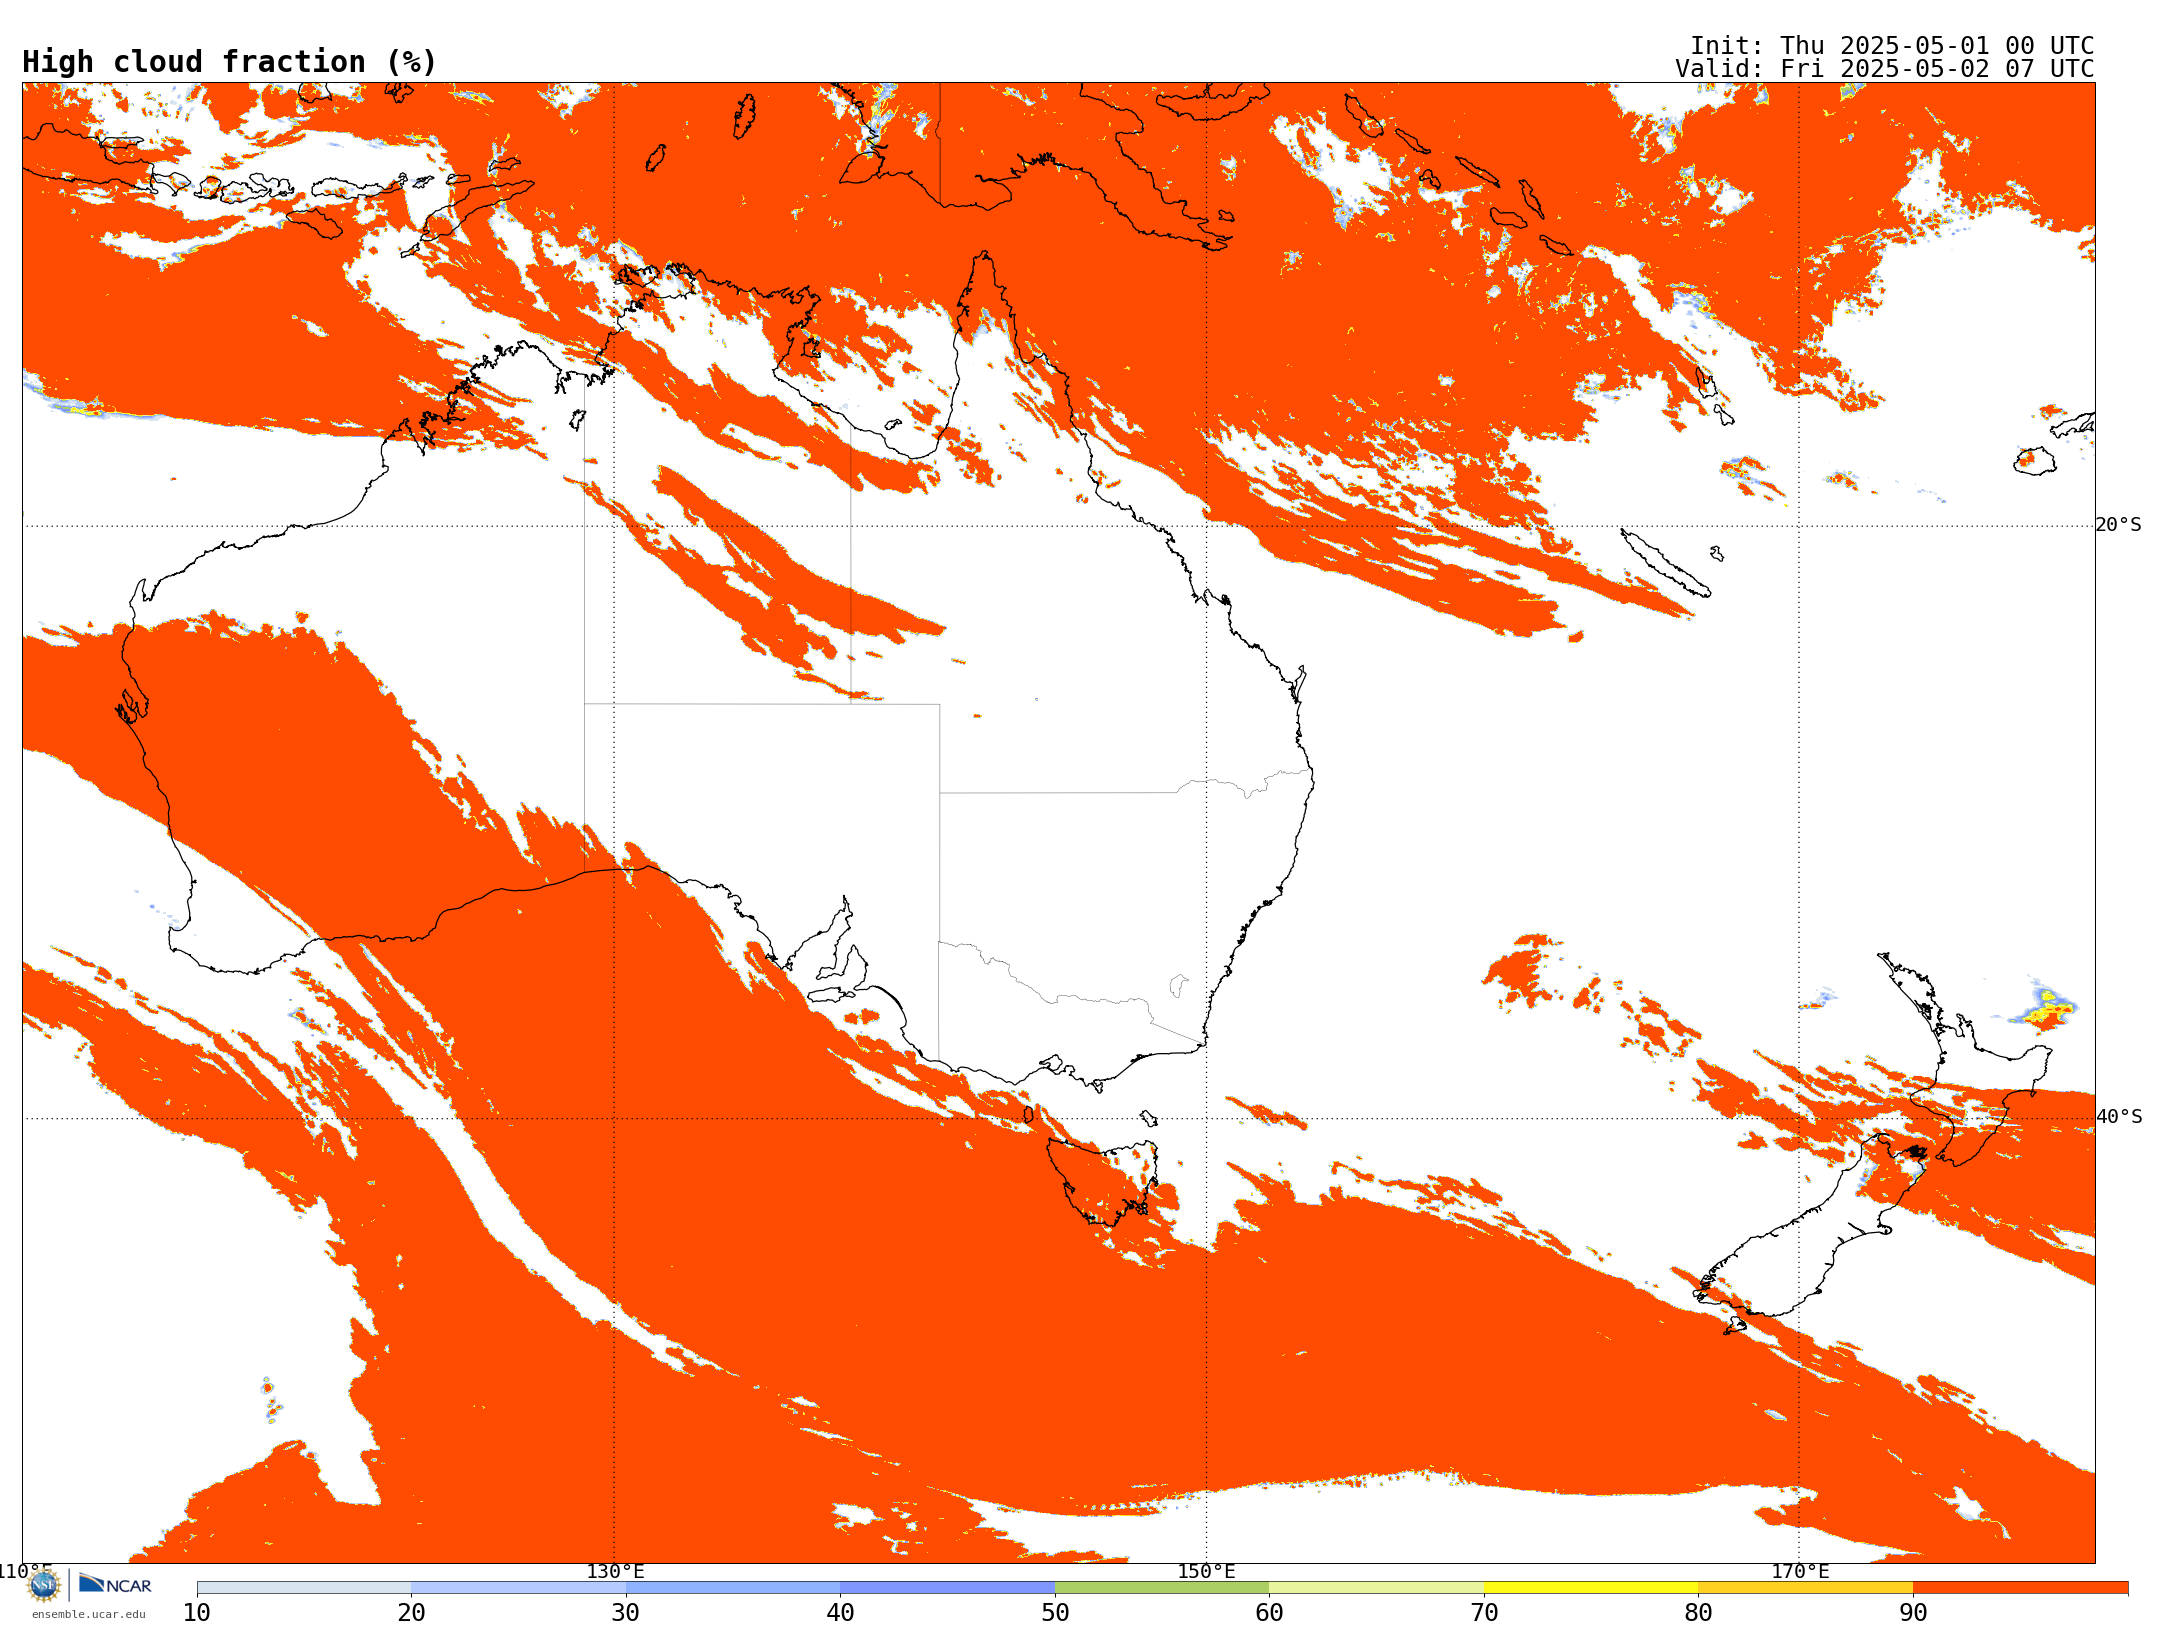Pick the light blue 20–30 colorbar segment

coord(518,1588)
